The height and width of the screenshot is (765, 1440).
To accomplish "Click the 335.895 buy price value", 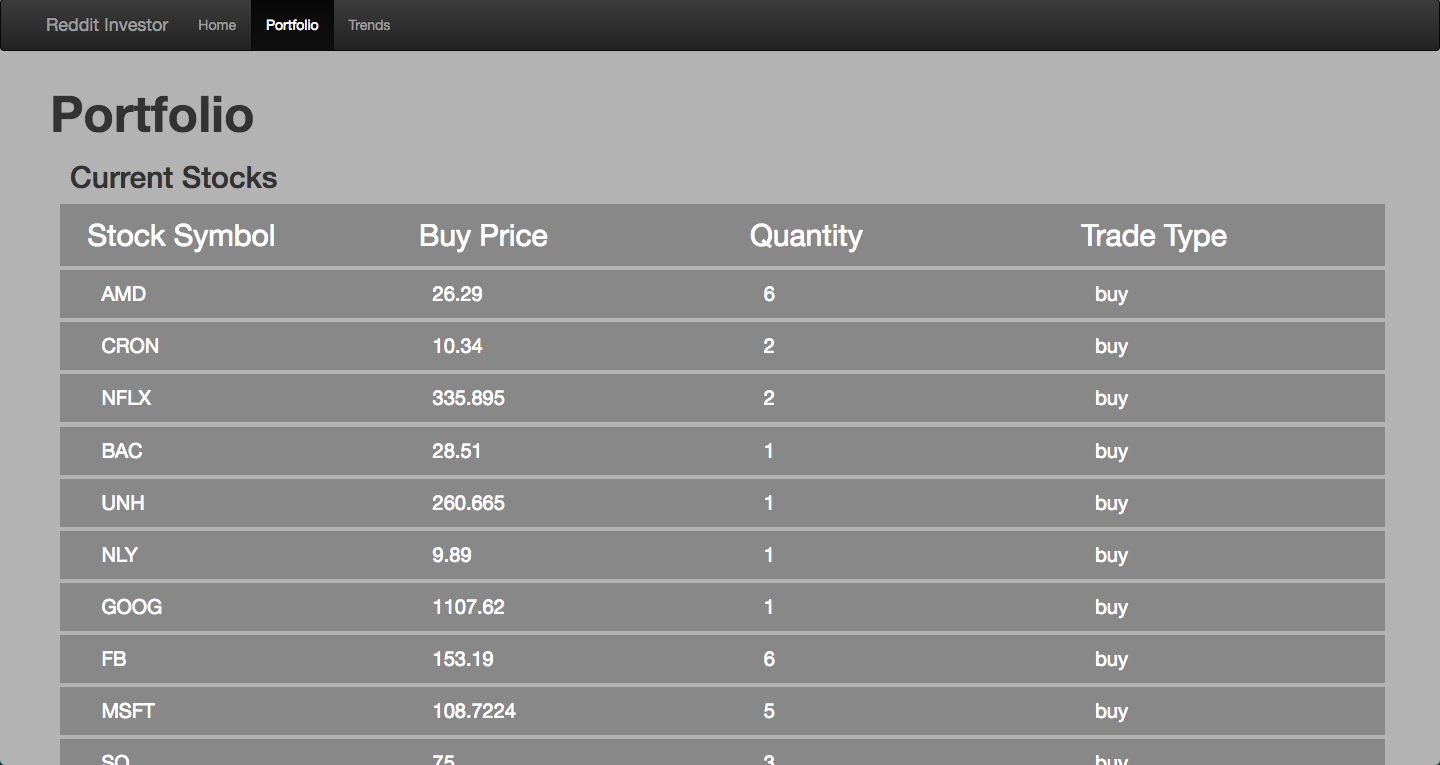I will coord(468,398).
